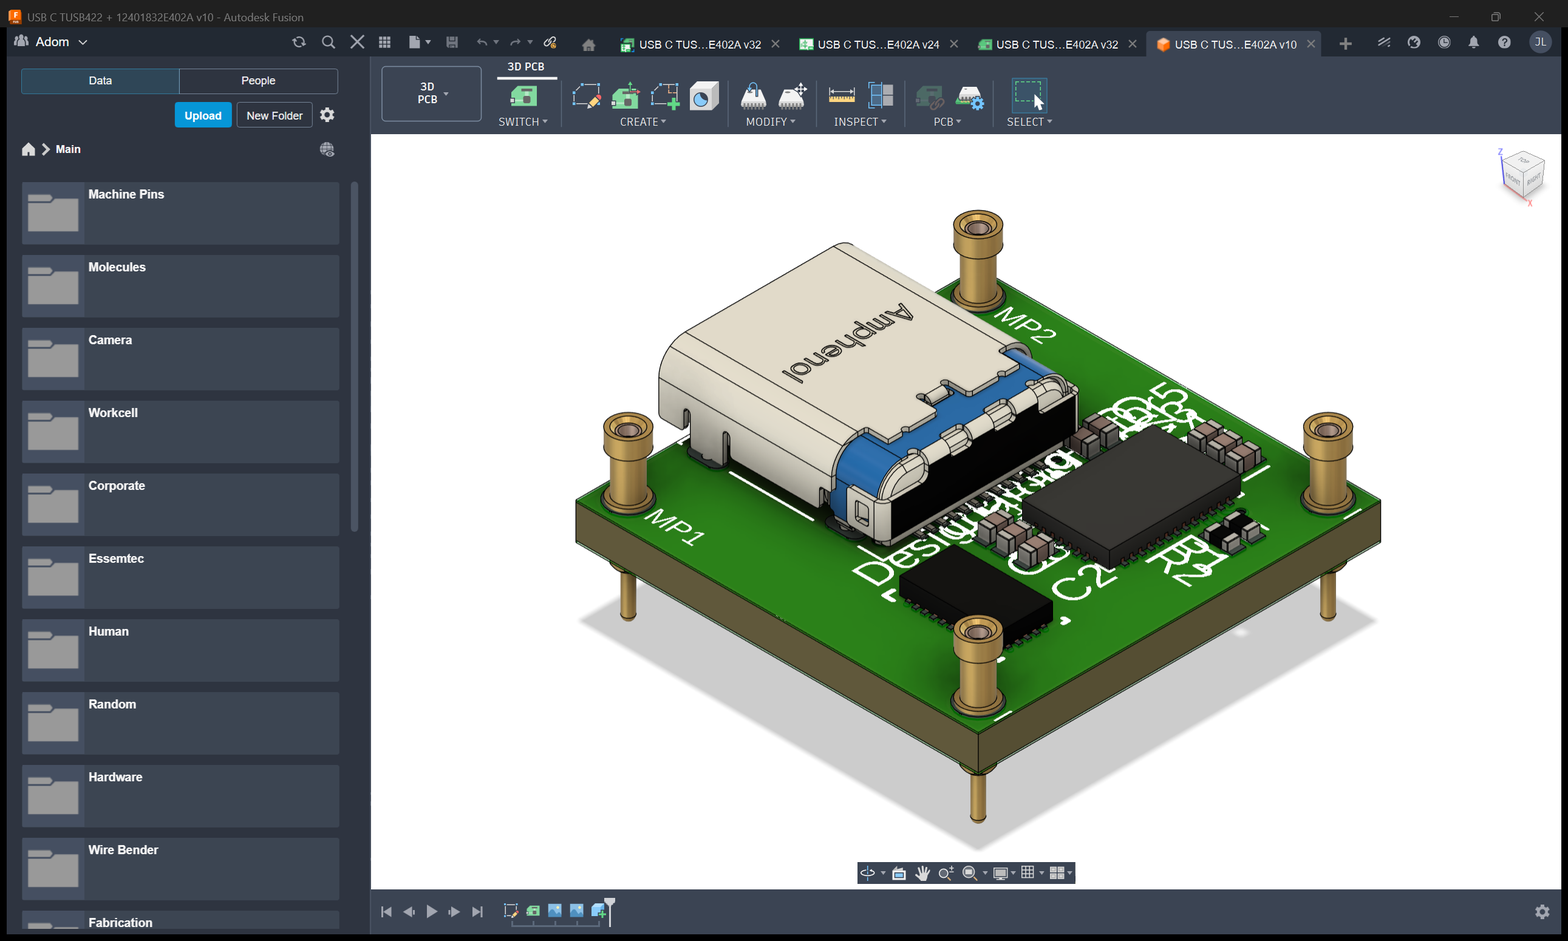Activate the Measure ruler tool
The image size is (1568, 941).
tap(842, 96)
